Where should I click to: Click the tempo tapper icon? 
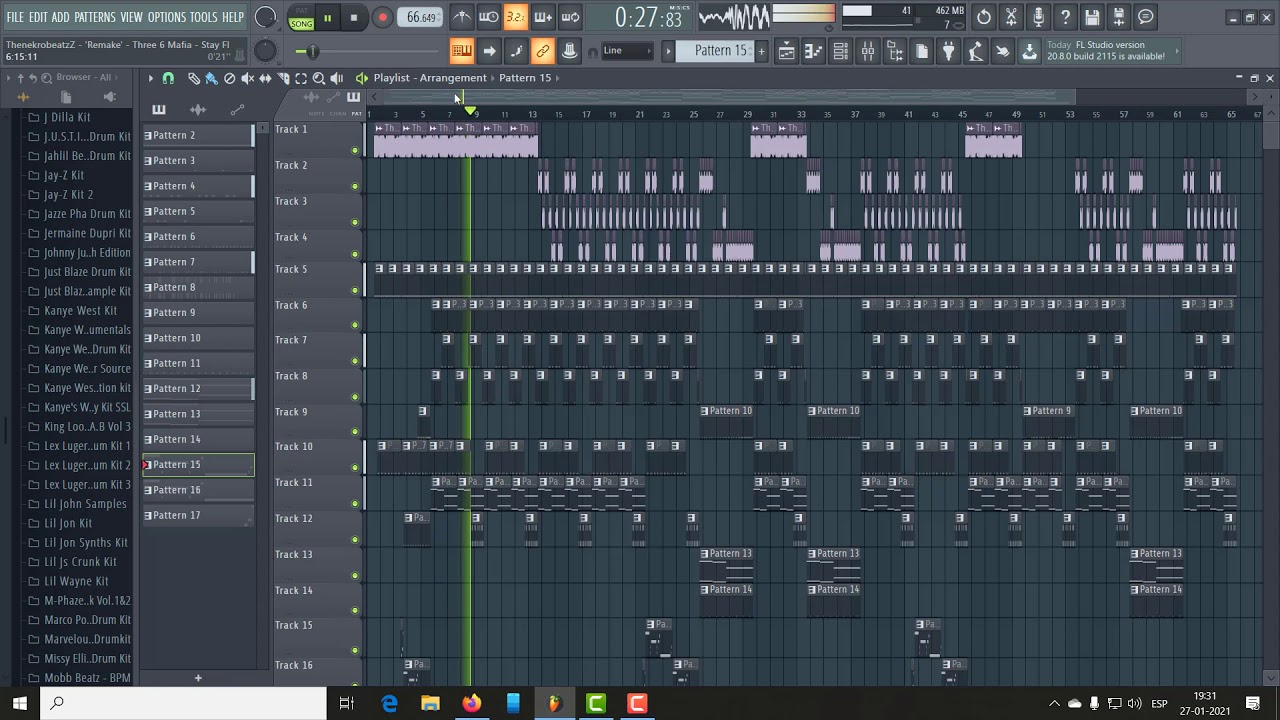click(x=976, y=52)
